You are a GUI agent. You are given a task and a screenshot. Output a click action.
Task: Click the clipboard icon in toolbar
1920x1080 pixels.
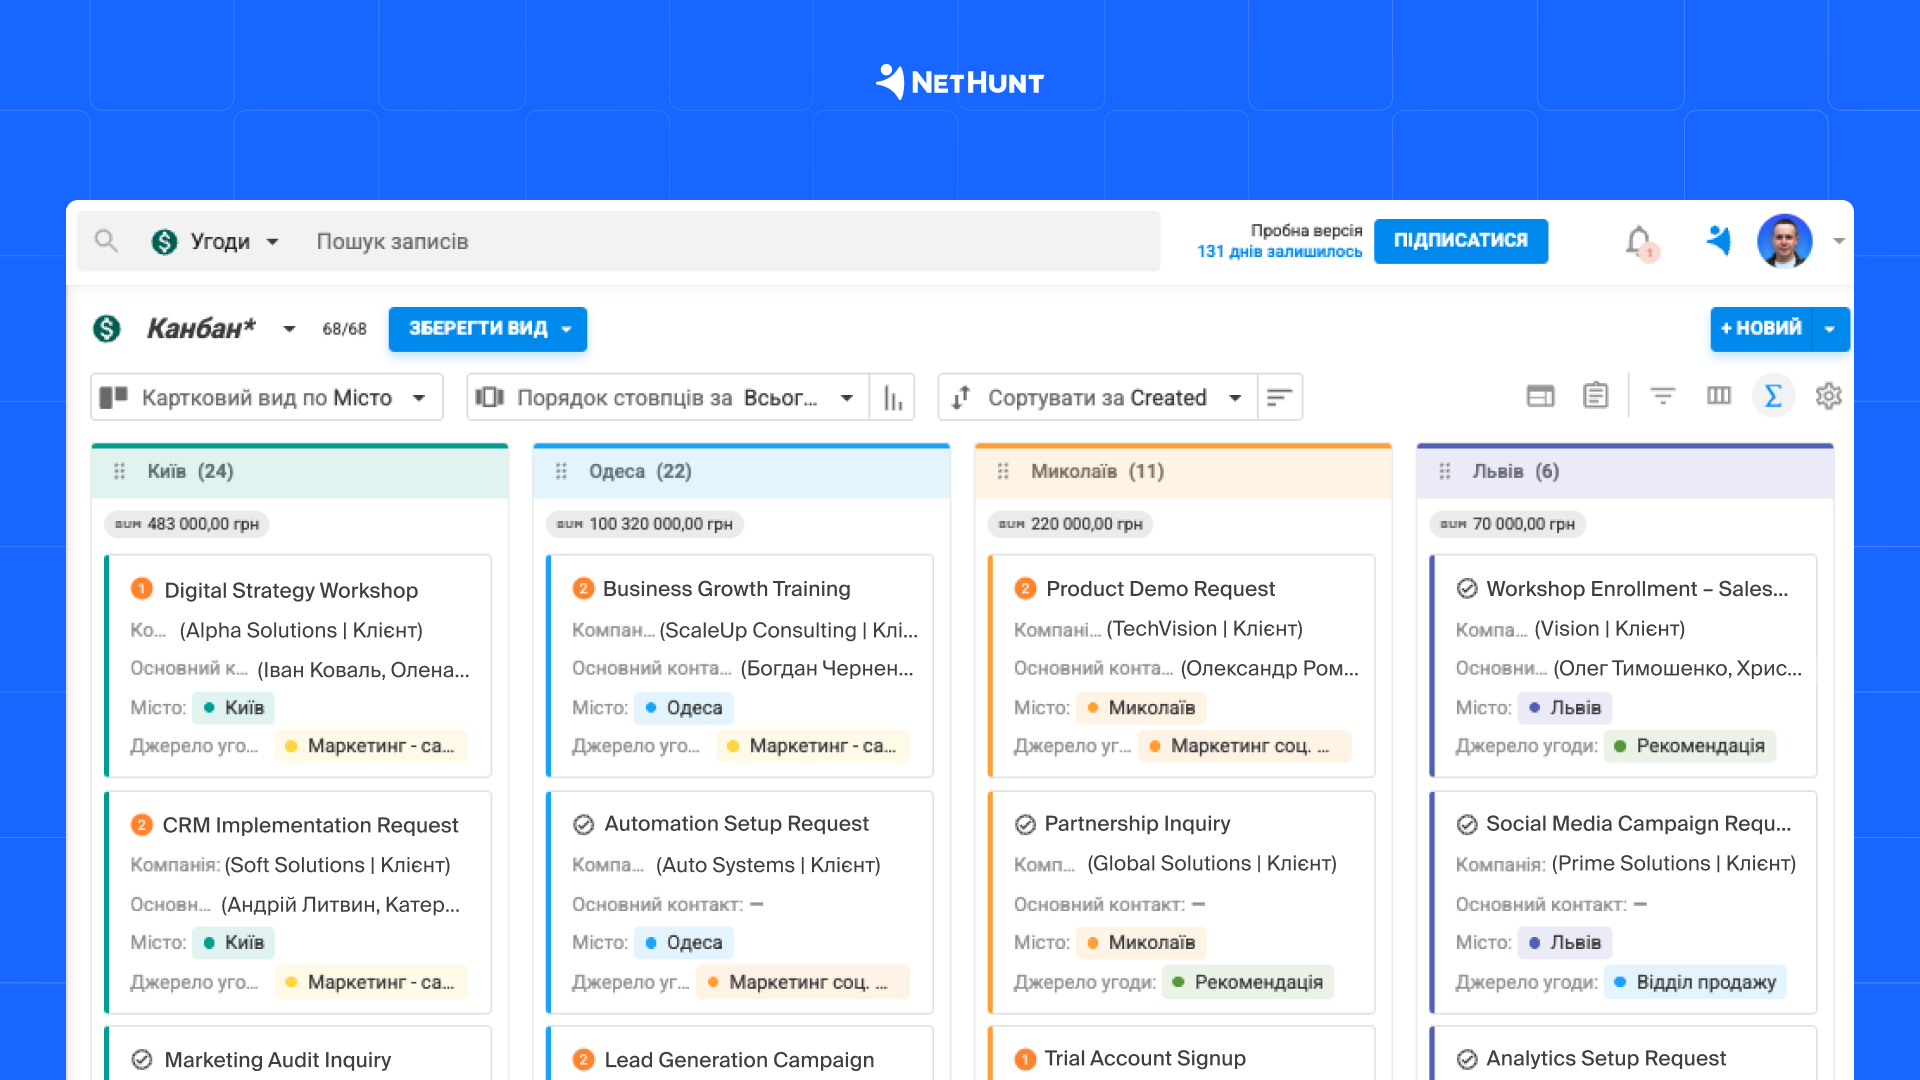1596,396
